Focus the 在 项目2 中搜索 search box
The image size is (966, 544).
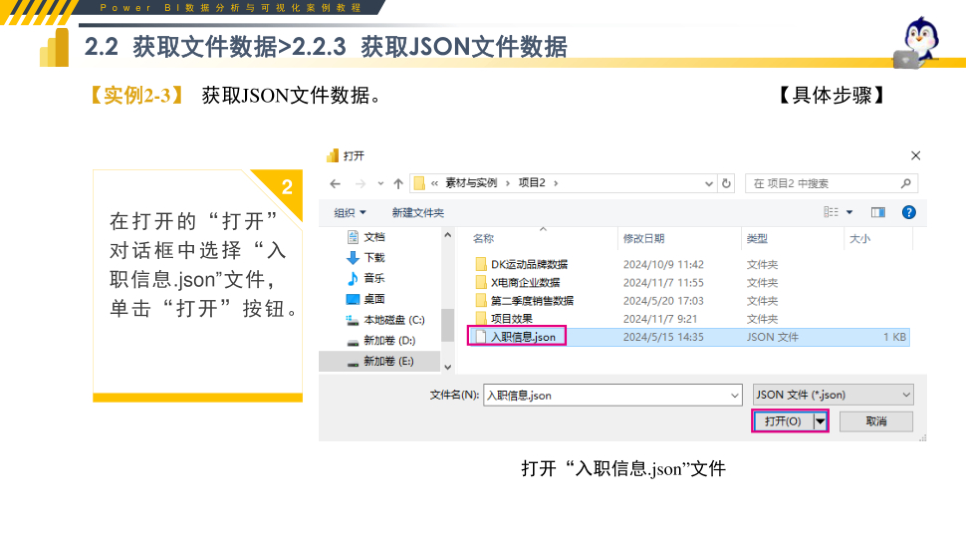tap(832, 184)
